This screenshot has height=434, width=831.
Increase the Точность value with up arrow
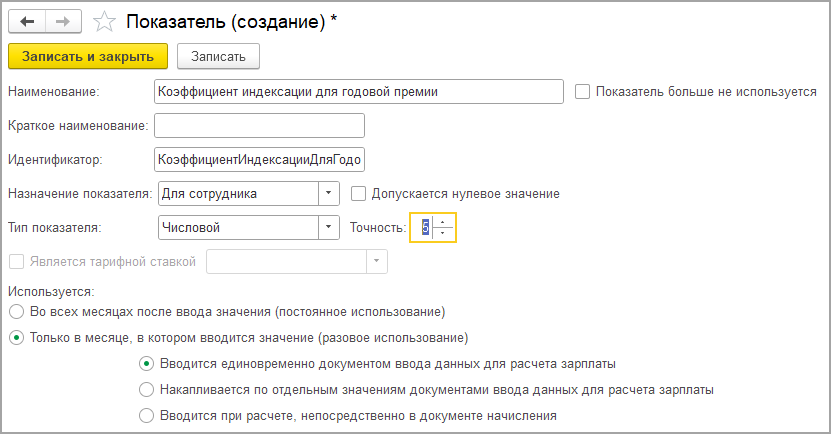pyautogui.click(x=443, y=222)
